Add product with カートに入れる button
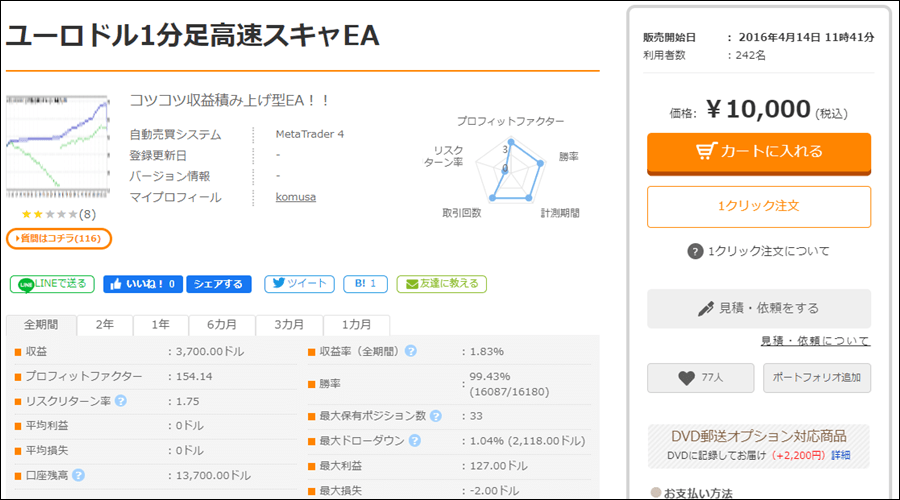900x500 pixels. pos(759,153)
